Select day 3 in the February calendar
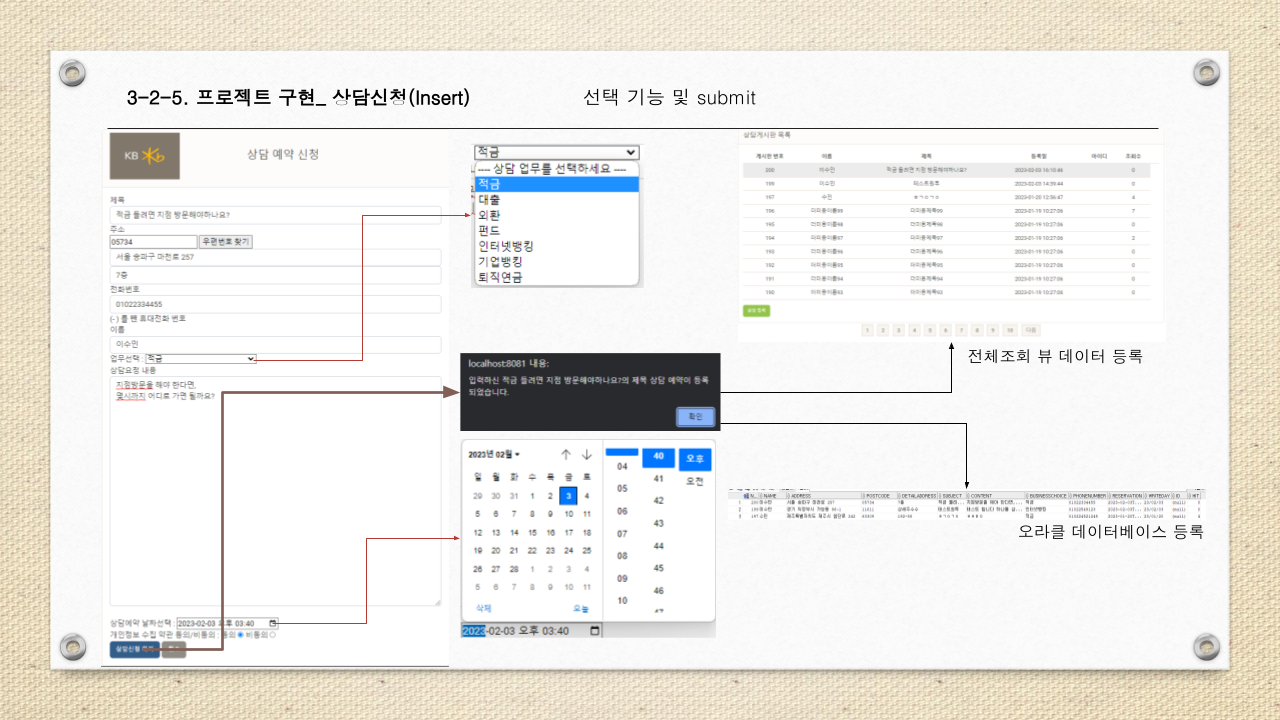 [569, 496]
